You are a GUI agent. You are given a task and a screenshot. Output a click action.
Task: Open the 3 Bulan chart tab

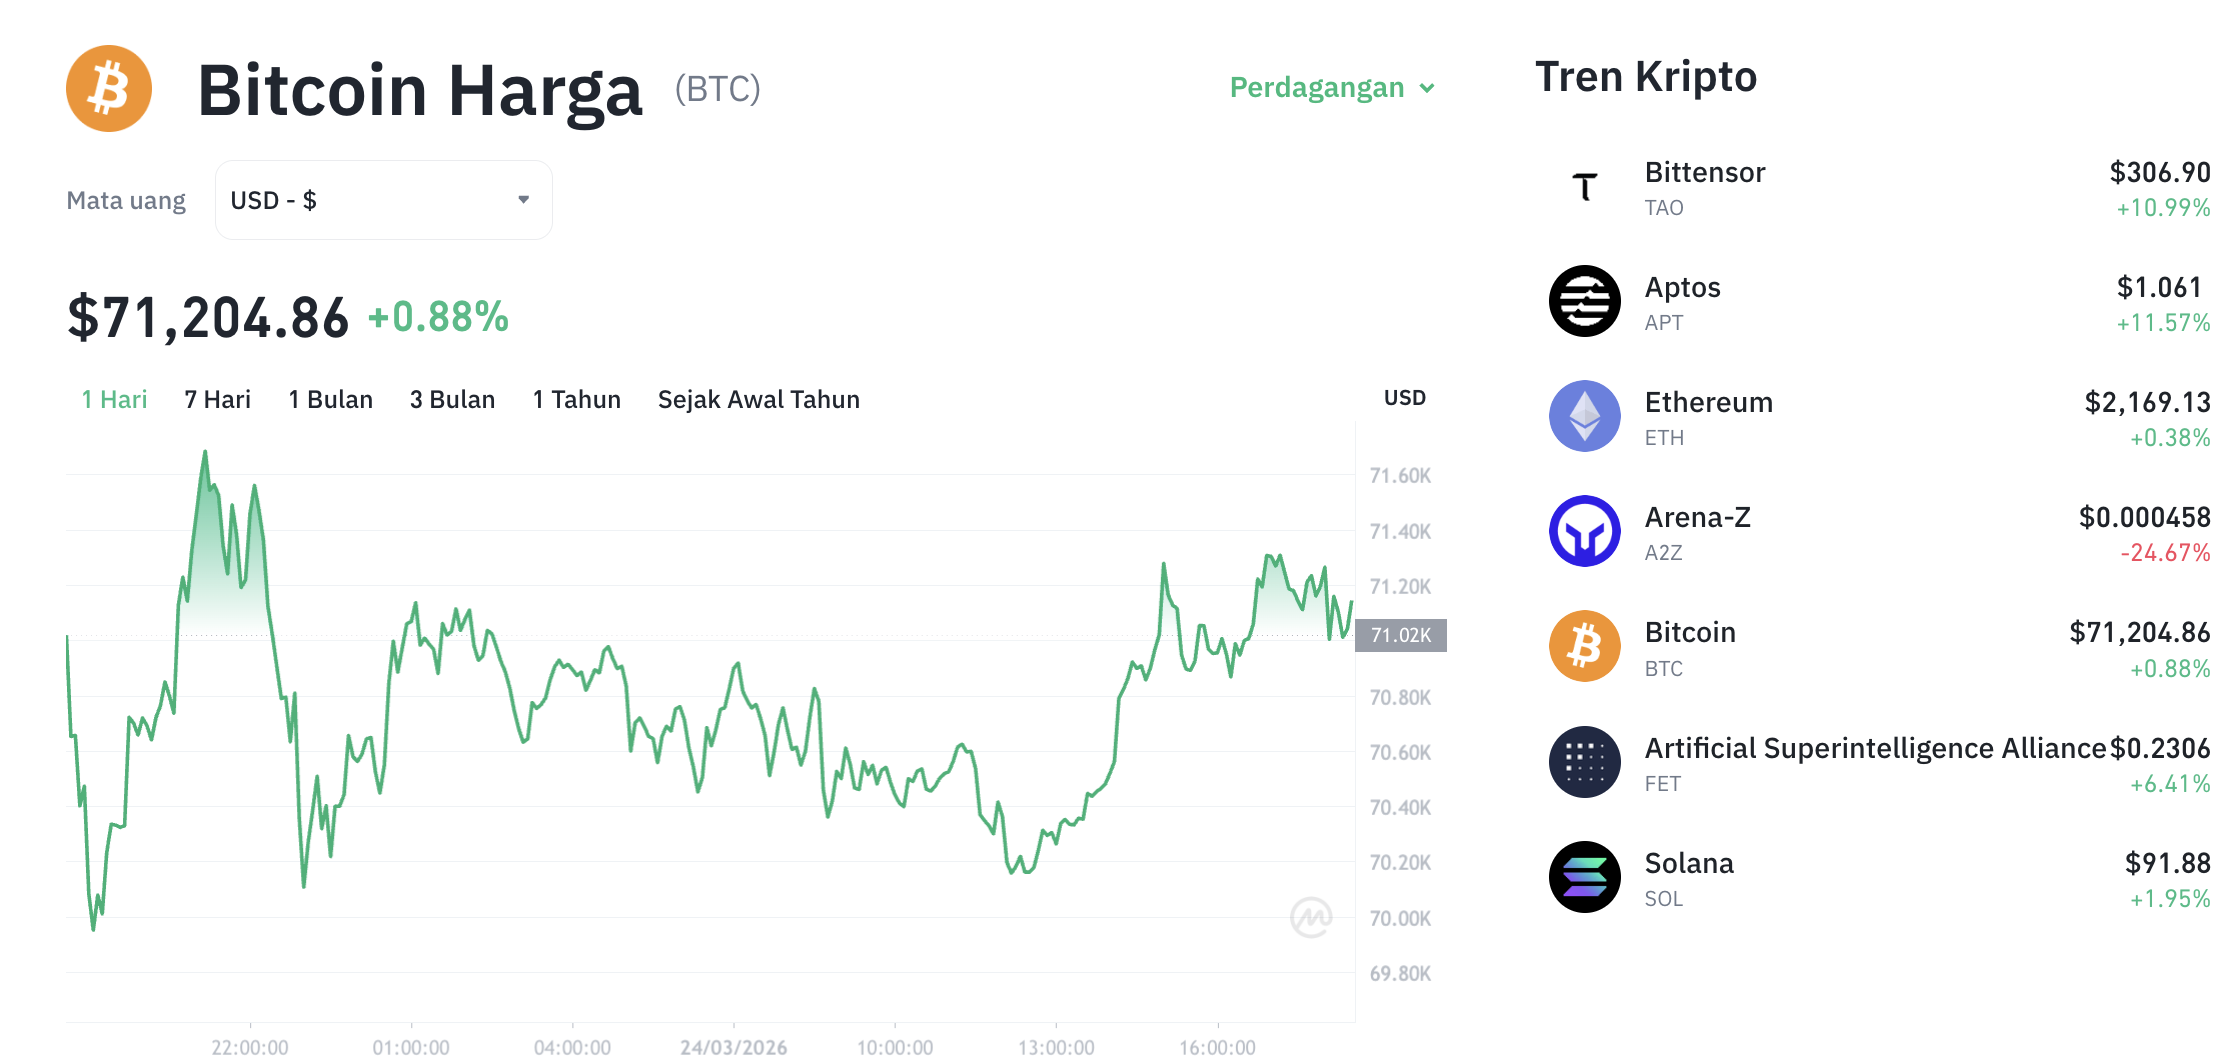[452, 399]
